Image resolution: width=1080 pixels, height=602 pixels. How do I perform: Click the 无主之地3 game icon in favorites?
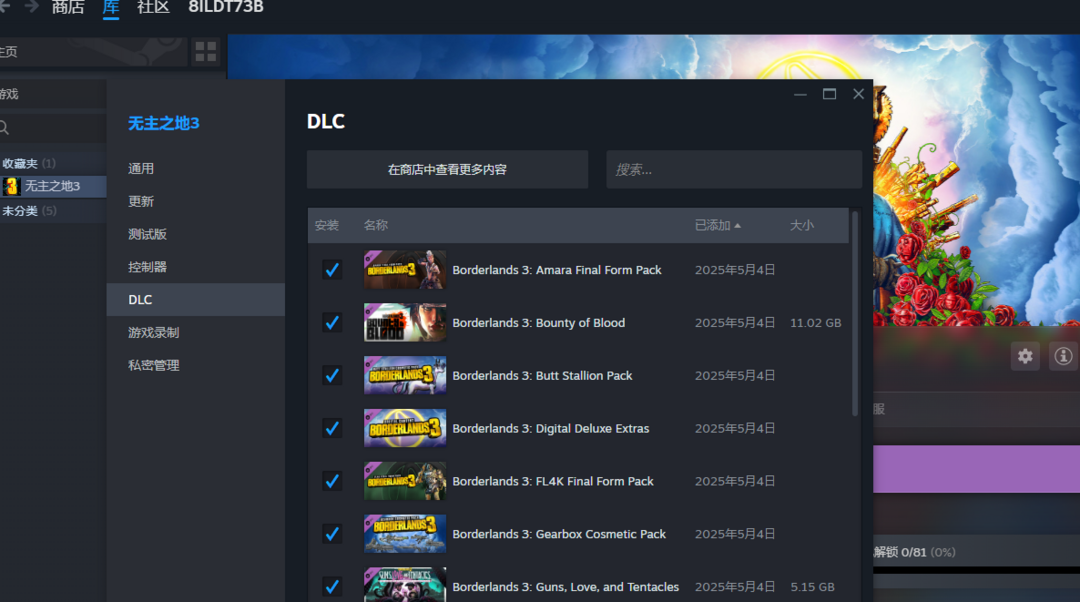pos(11,186)
